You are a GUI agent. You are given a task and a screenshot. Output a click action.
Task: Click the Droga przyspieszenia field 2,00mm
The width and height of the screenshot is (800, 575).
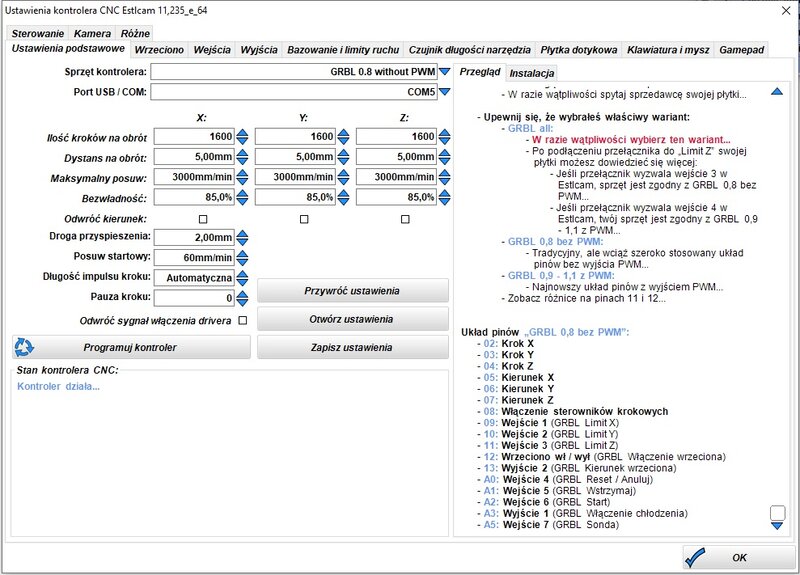194,237
